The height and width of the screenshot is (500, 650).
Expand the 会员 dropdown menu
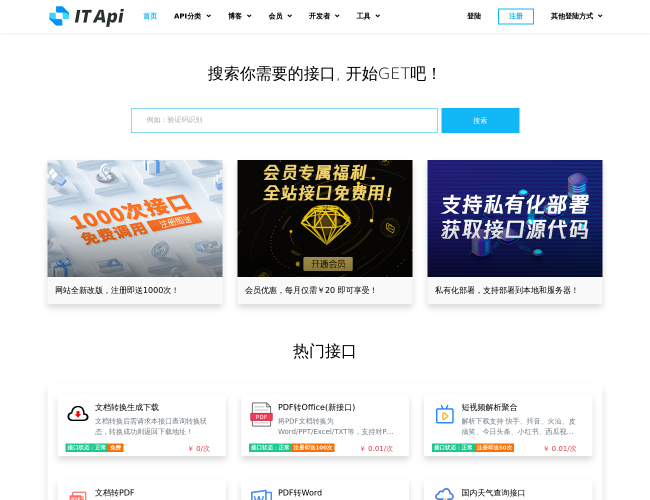tap(280, 16)
